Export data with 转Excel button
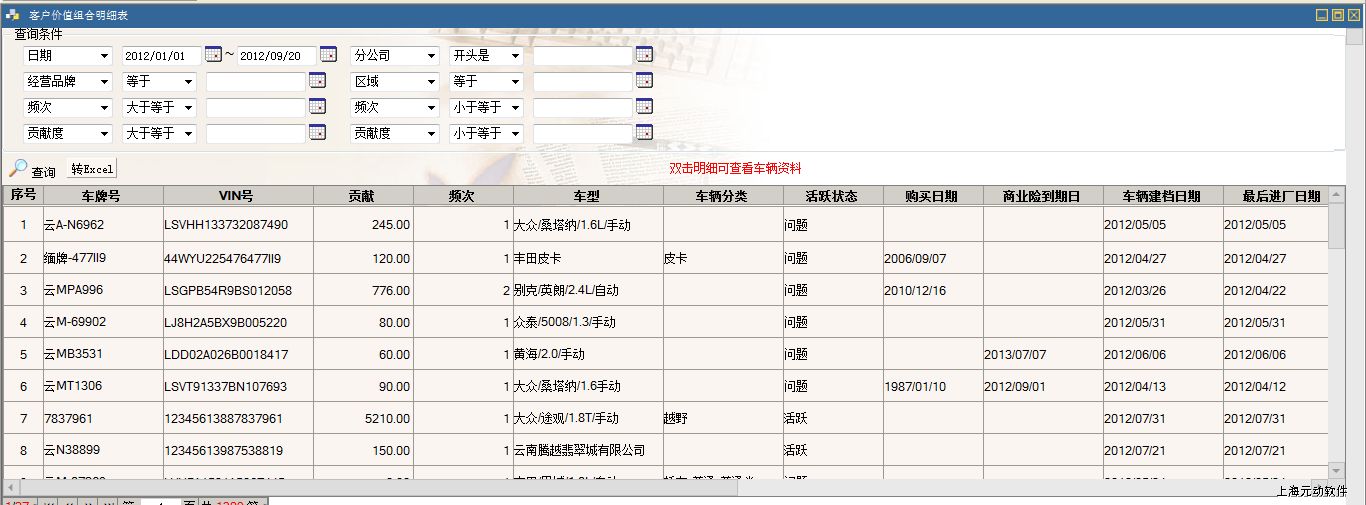 pos(92,169)
